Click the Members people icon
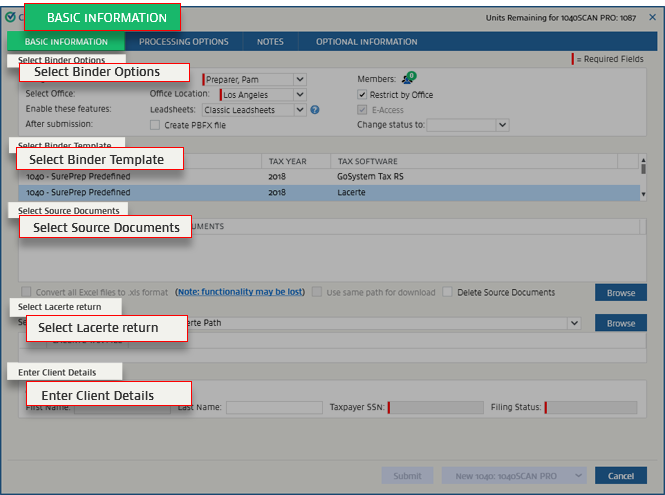Image resolution: width=665 pixels, height=495 pixels. coord(407,79)
